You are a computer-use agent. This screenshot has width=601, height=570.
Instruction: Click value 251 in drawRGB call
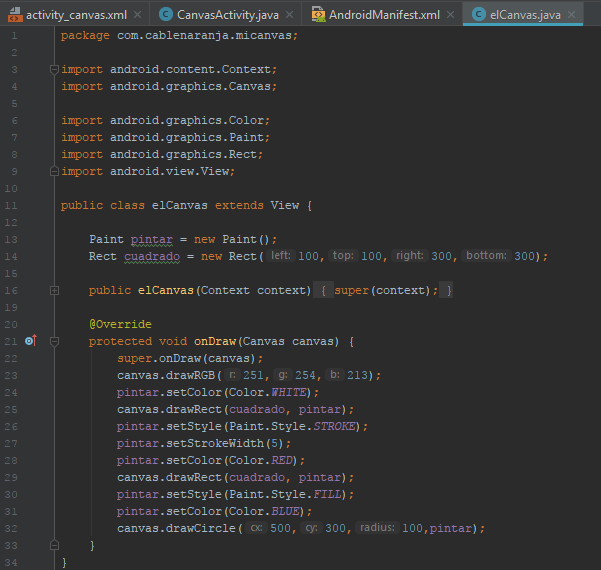[x=253, y=375]
